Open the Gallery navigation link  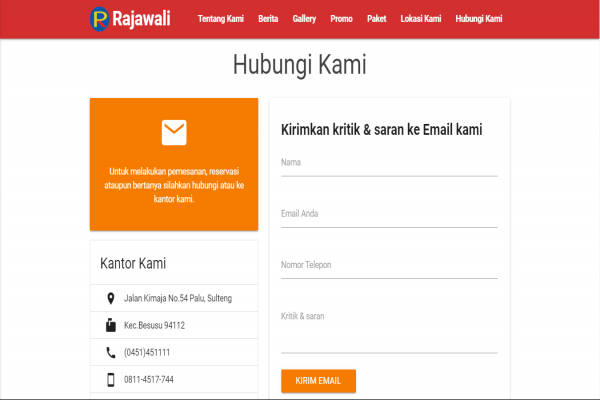(305, 19)
